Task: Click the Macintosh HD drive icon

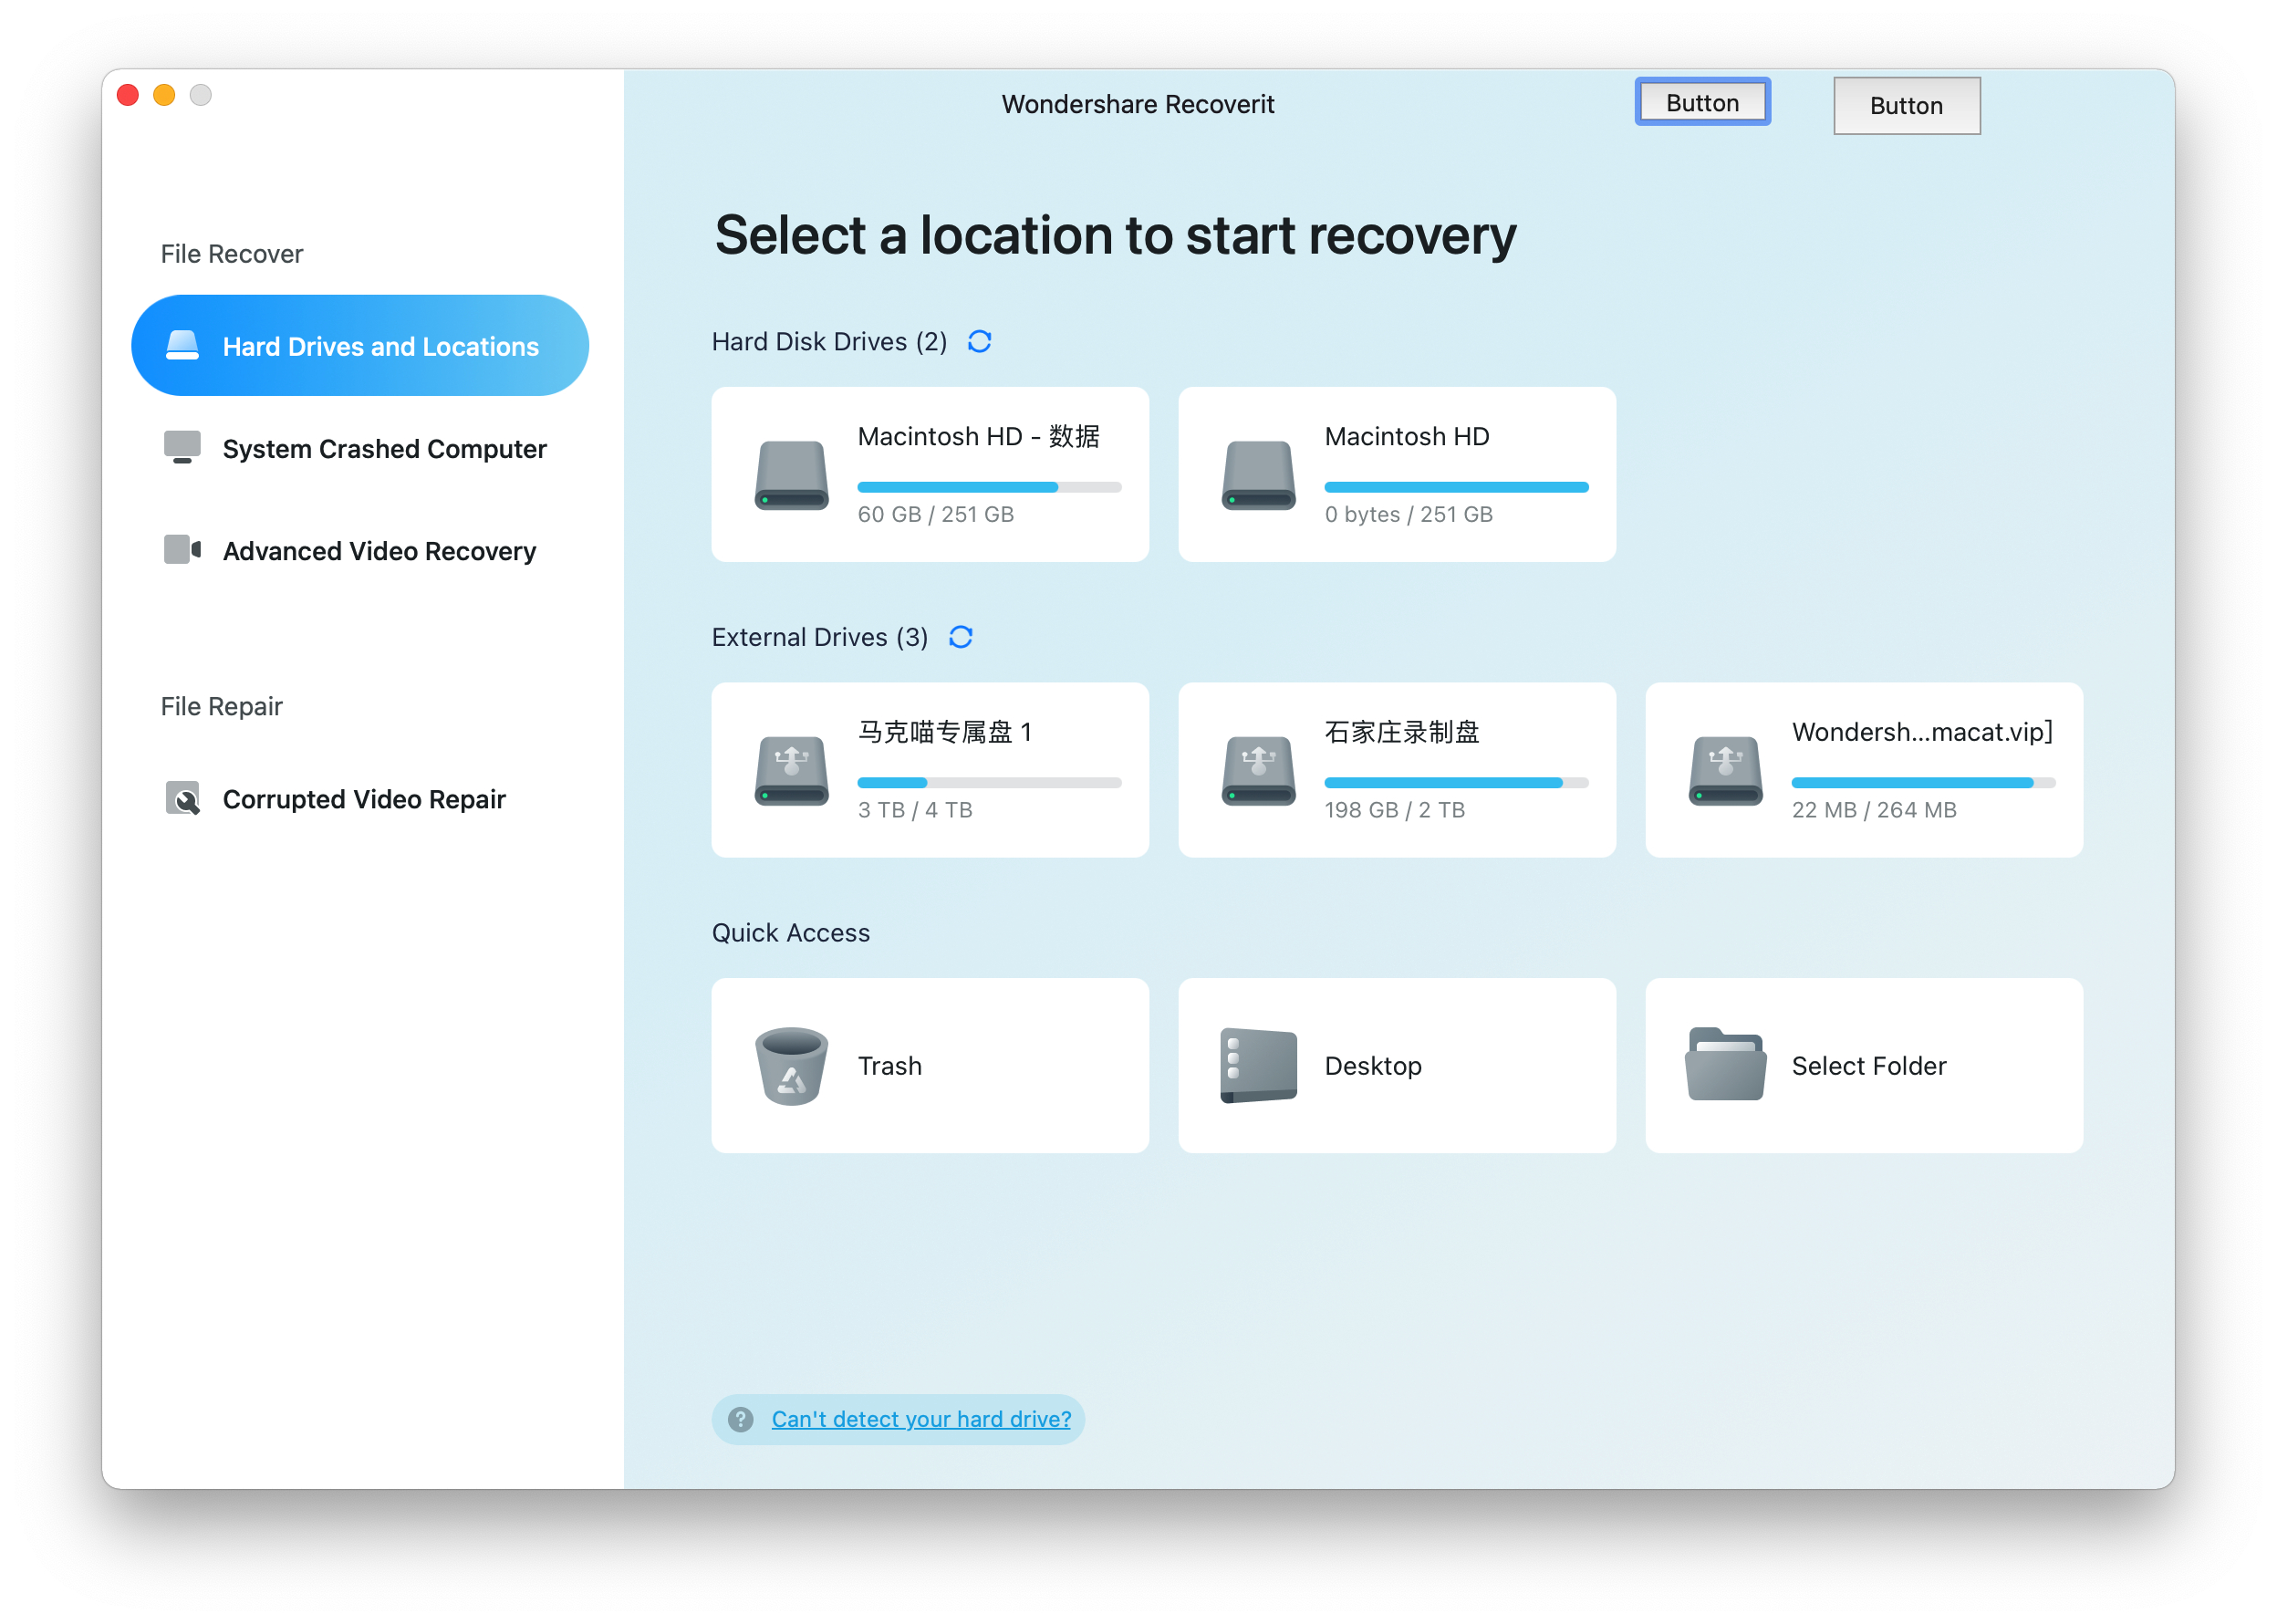Action: pos(1258,475)
